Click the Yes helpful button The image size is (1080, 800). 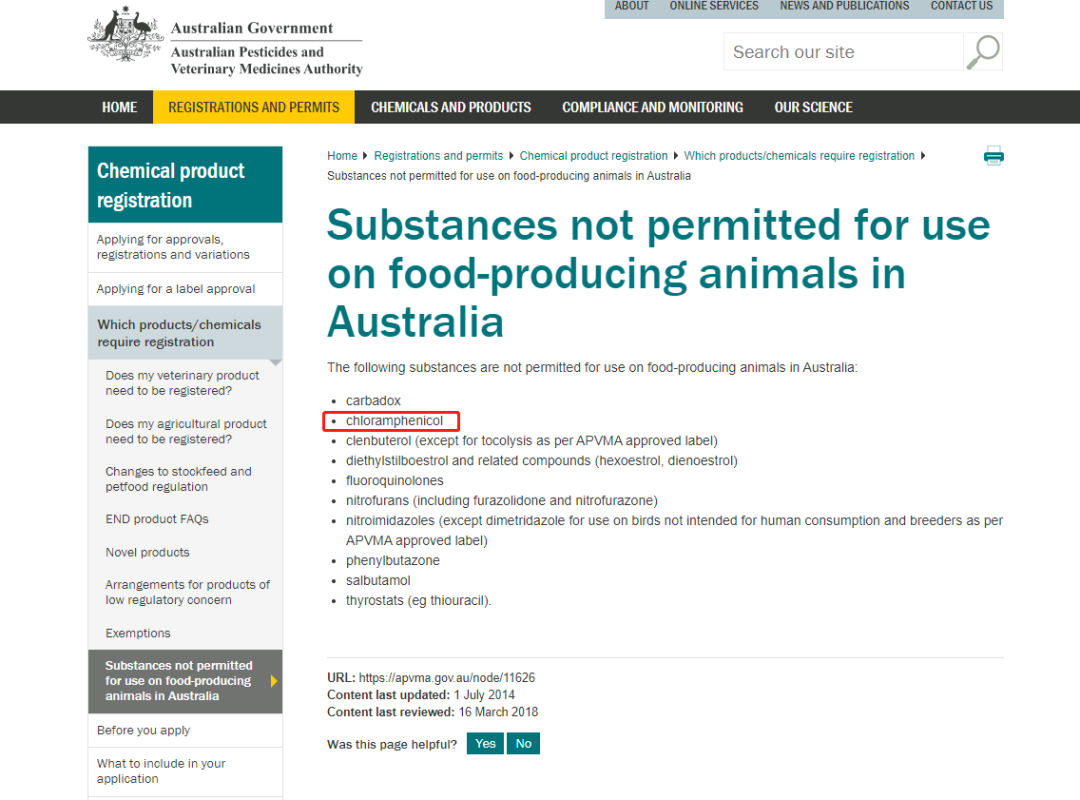(x=485, y=743)
